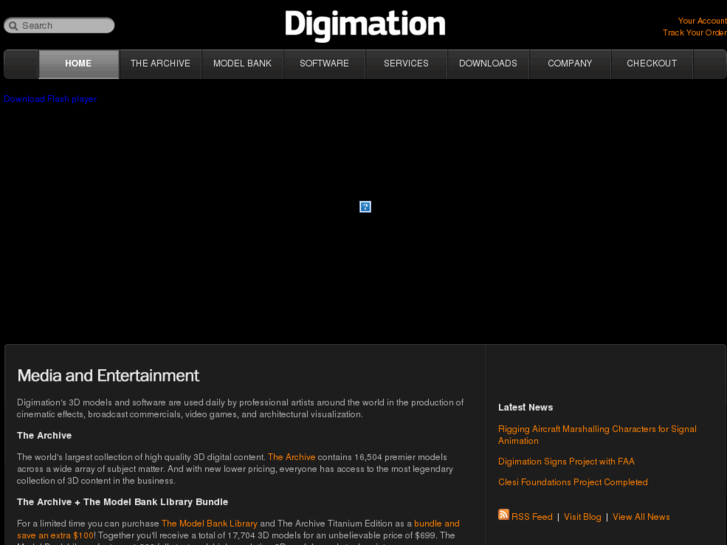Read the Rigging Aircraft Marshalling Characters news

[x=597, y=435]
